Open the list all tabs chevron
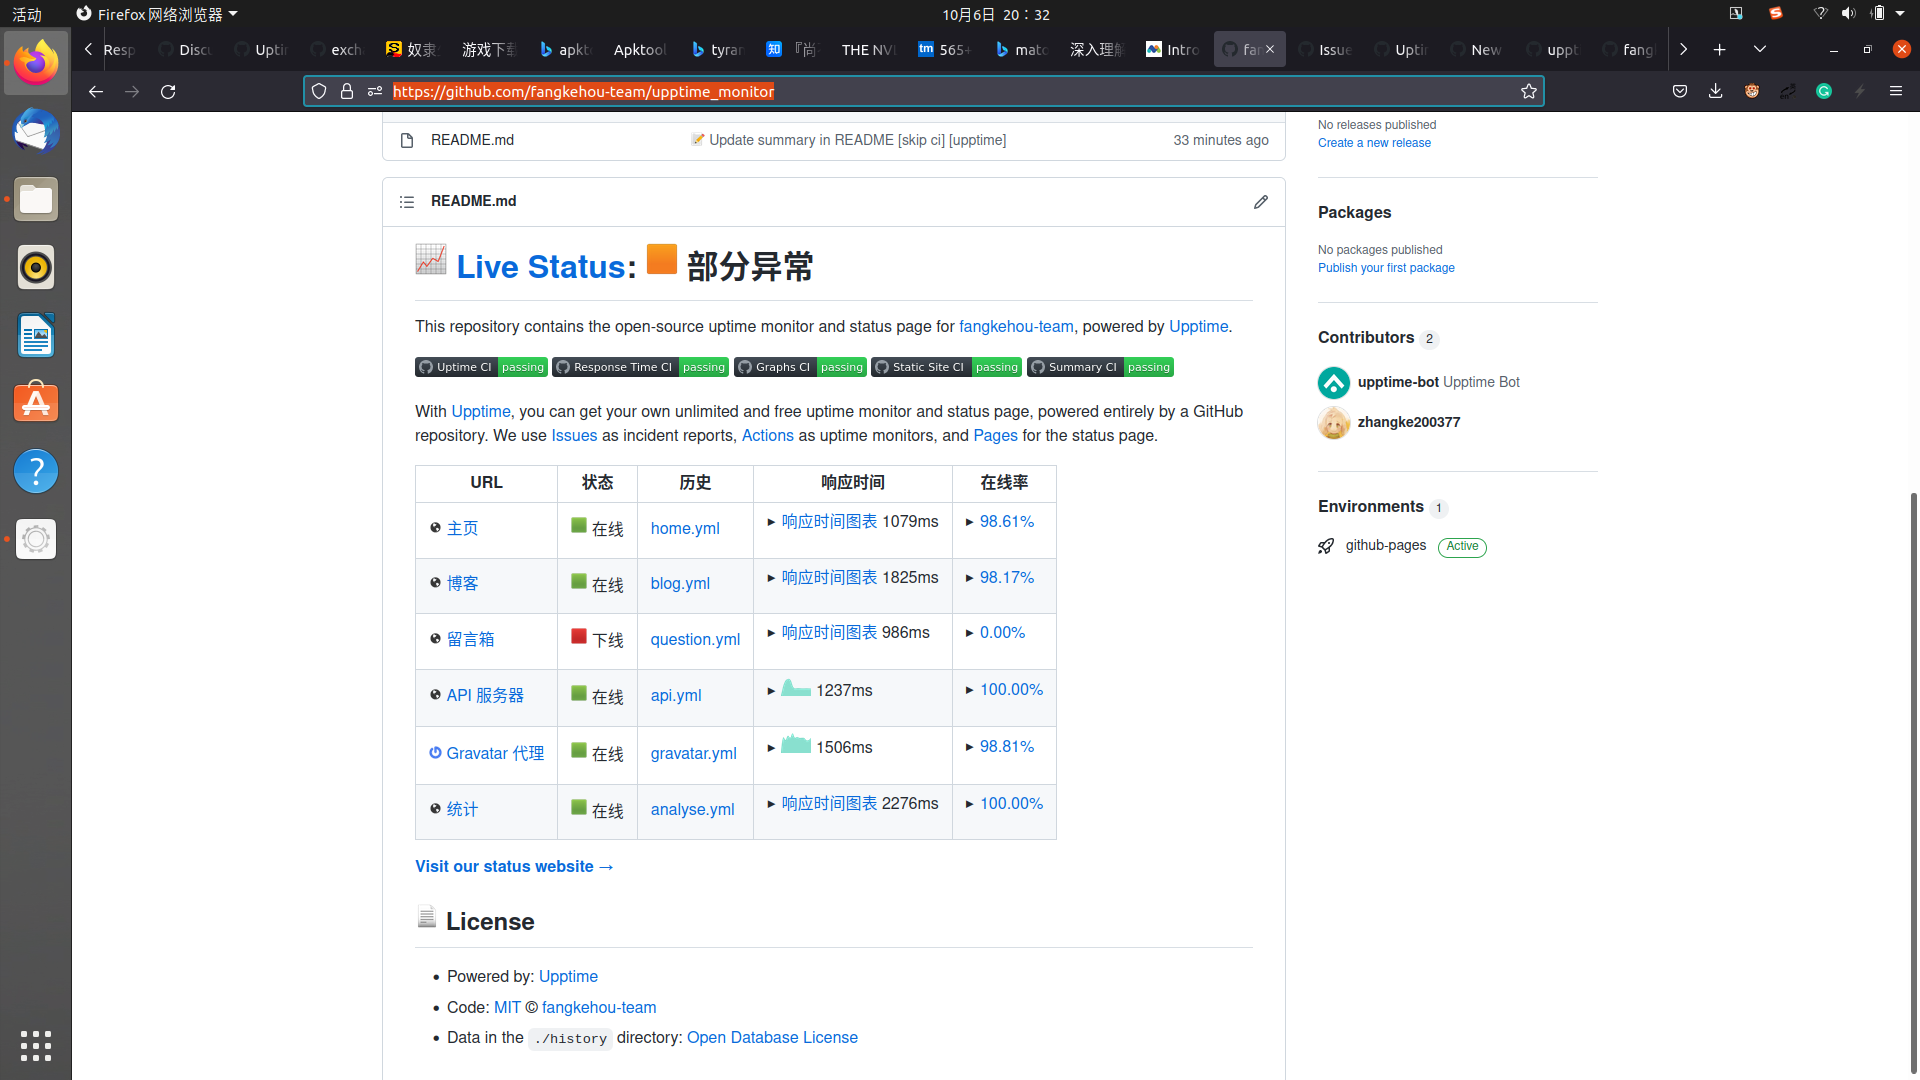This screenshot has width=1920, height=1080. tap(1760, 49)
